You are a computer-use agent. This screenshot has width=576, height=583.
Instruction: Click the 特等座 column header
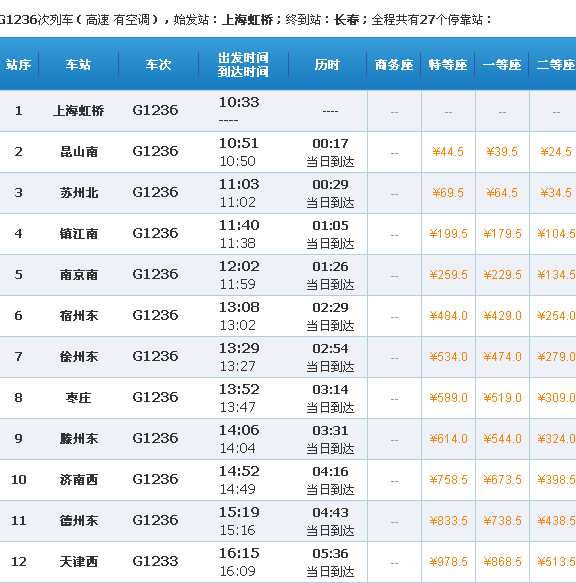click(448, 65)
